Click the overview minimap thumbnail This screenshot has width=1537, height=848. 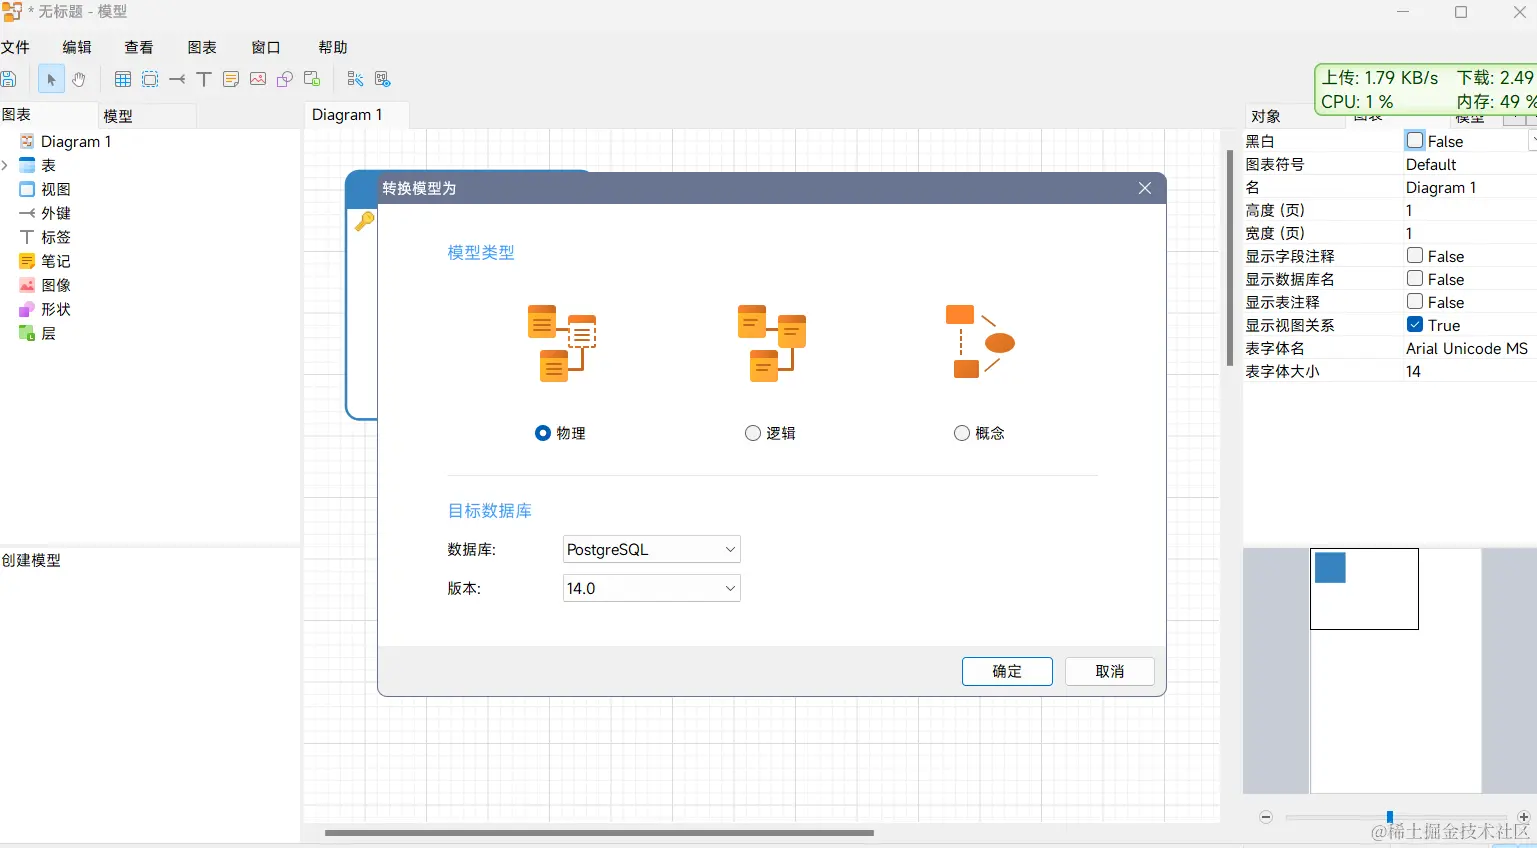coord(1364,589)
